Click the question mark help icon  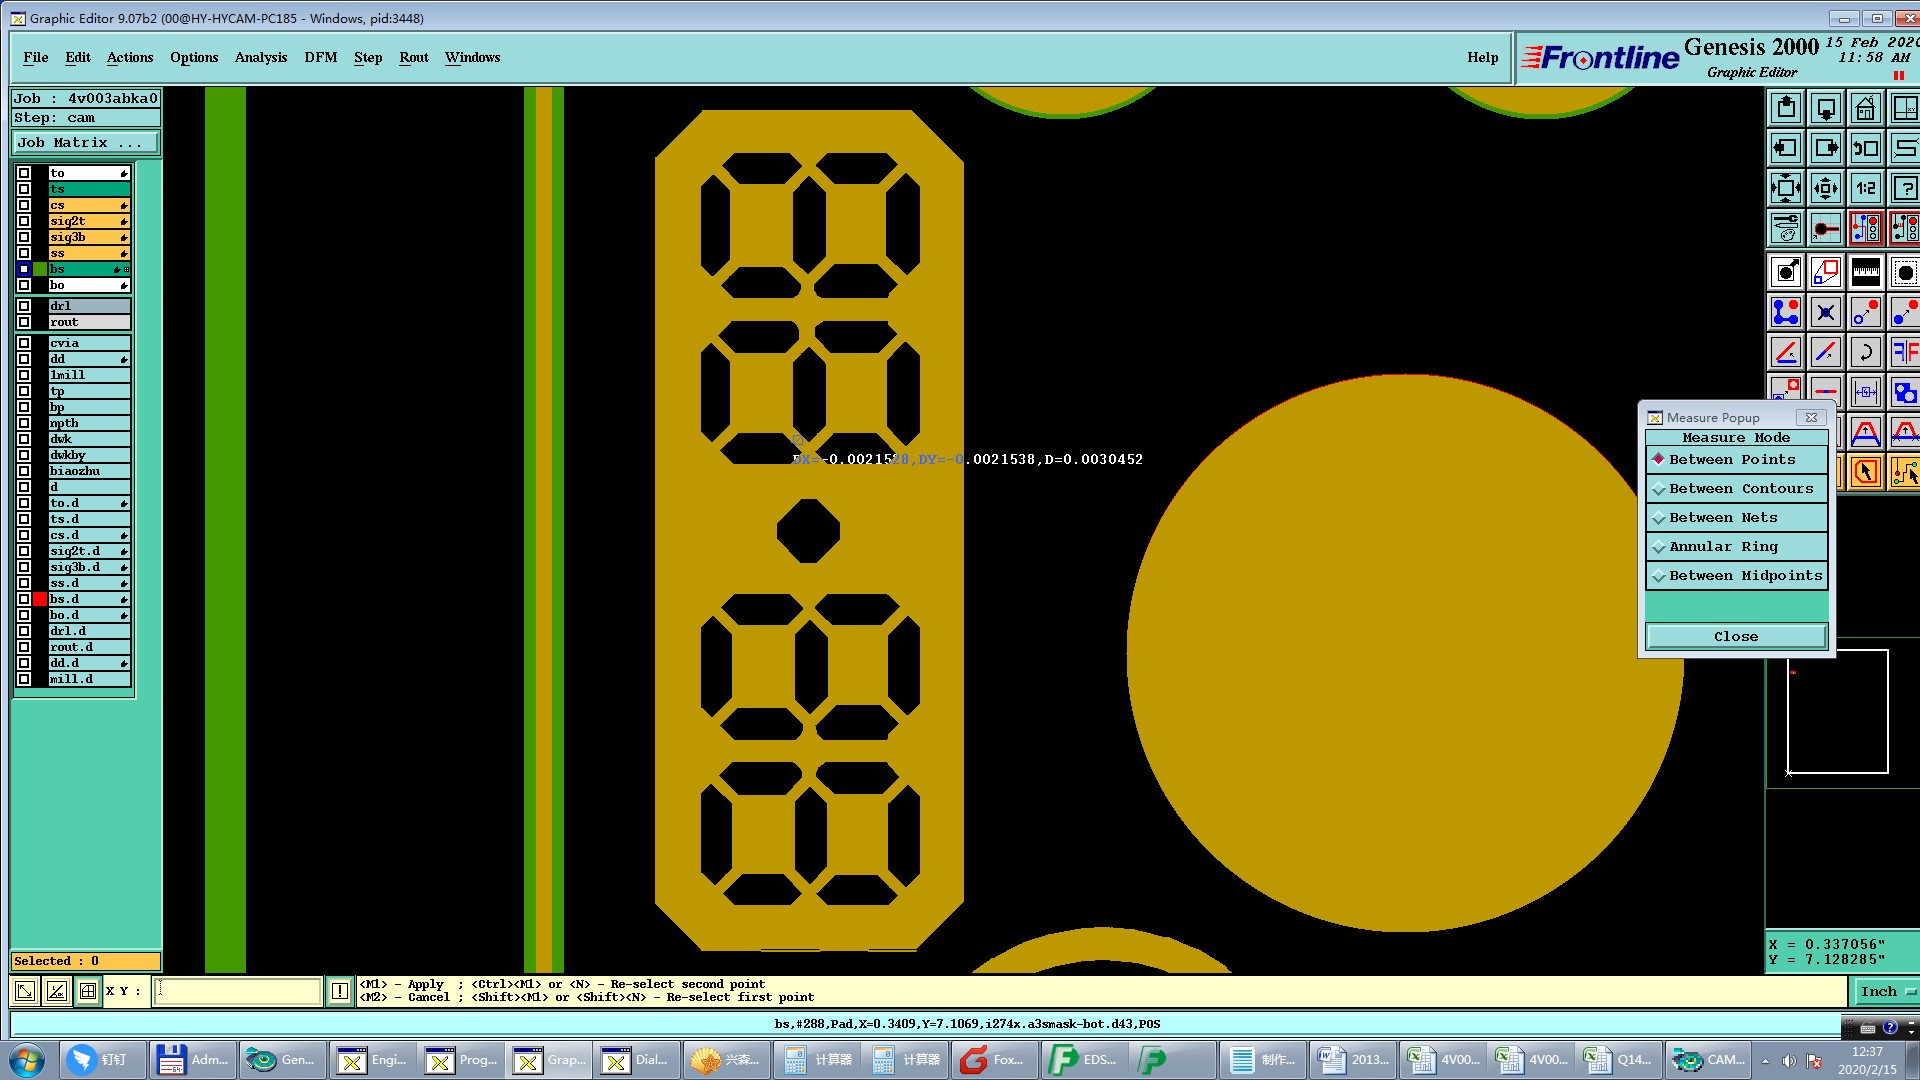point(1904,188)
